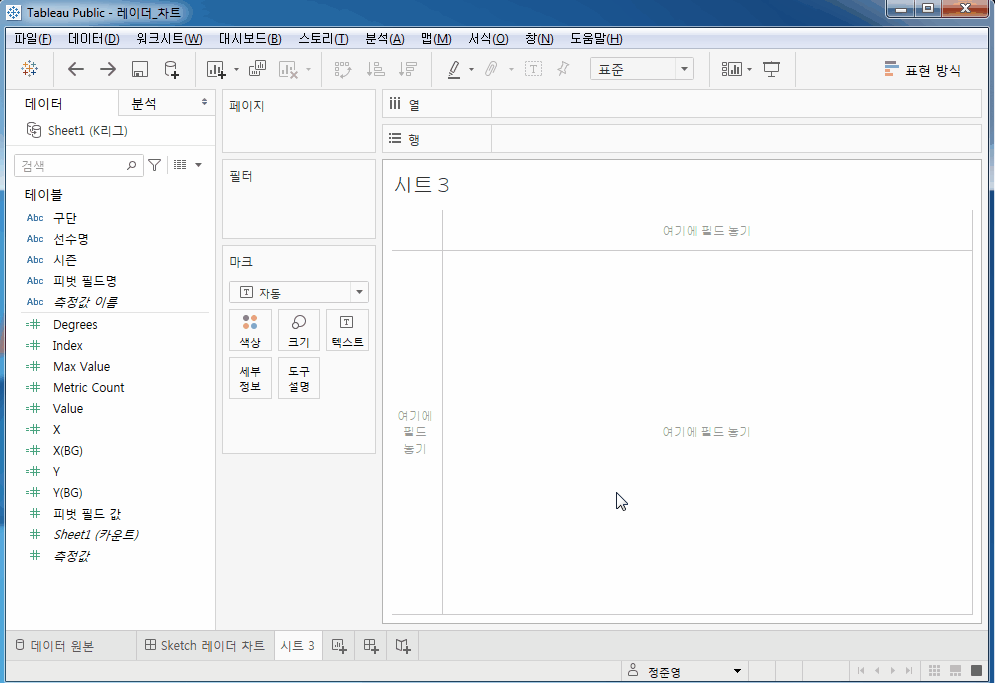Switch to the 분석 pane tab
Viewport: 995px width, 683px height.
pos(166,103)
